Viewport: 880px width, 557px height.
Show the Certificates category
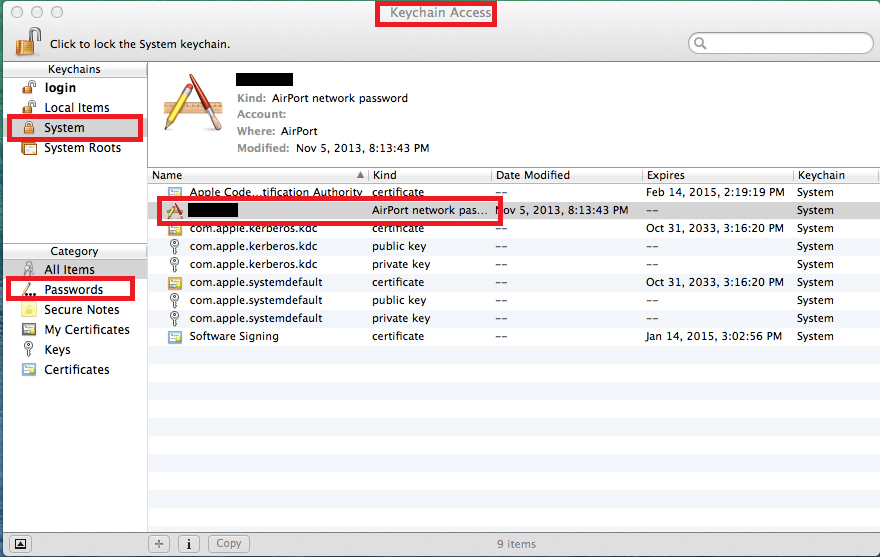(x=75, y=369)
